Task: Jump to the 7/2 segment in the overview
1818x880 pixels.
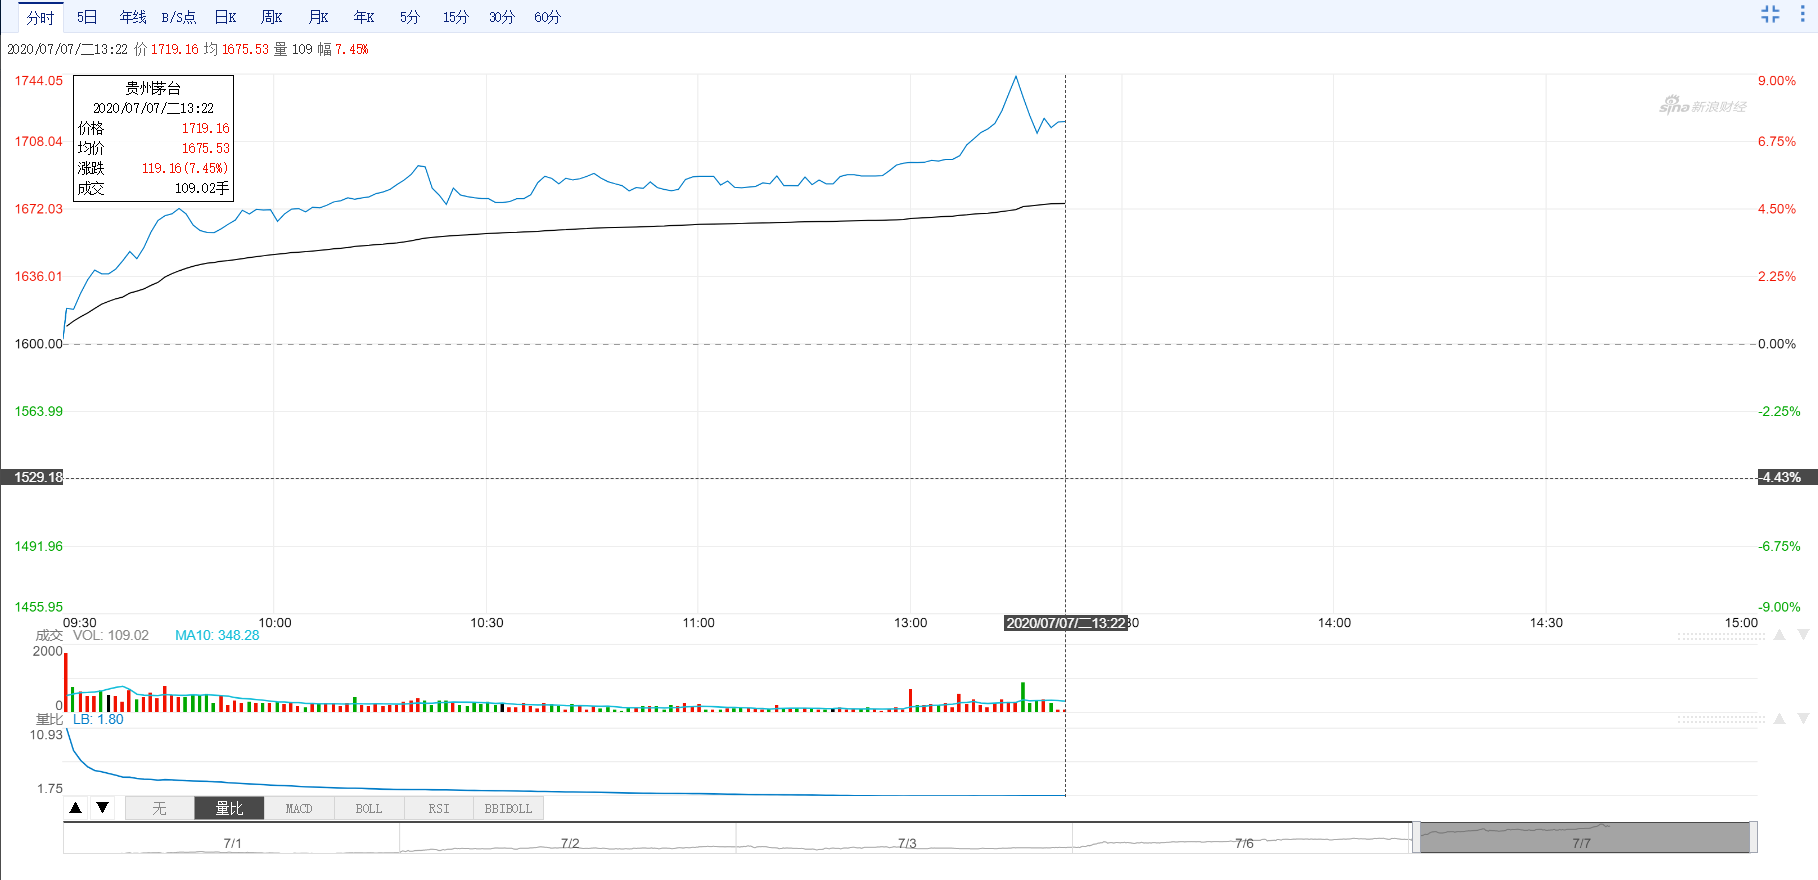Action: click(570, 843)
